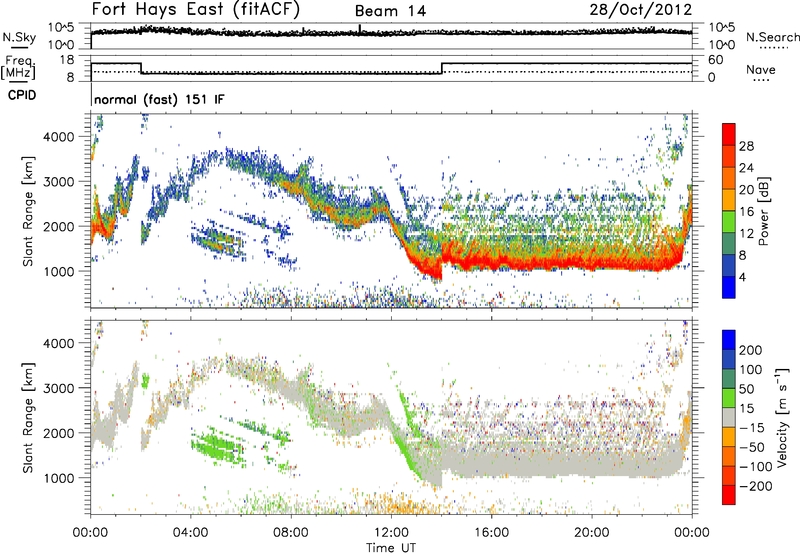Click the '12' Power colorbar tick label

[746, 234]
